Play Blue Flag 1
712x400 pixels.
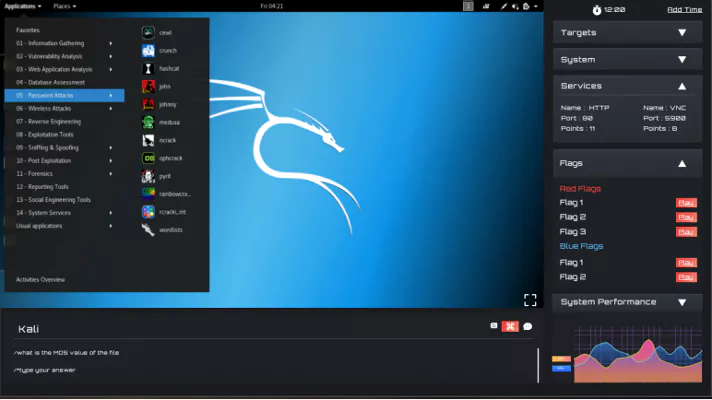686,262
